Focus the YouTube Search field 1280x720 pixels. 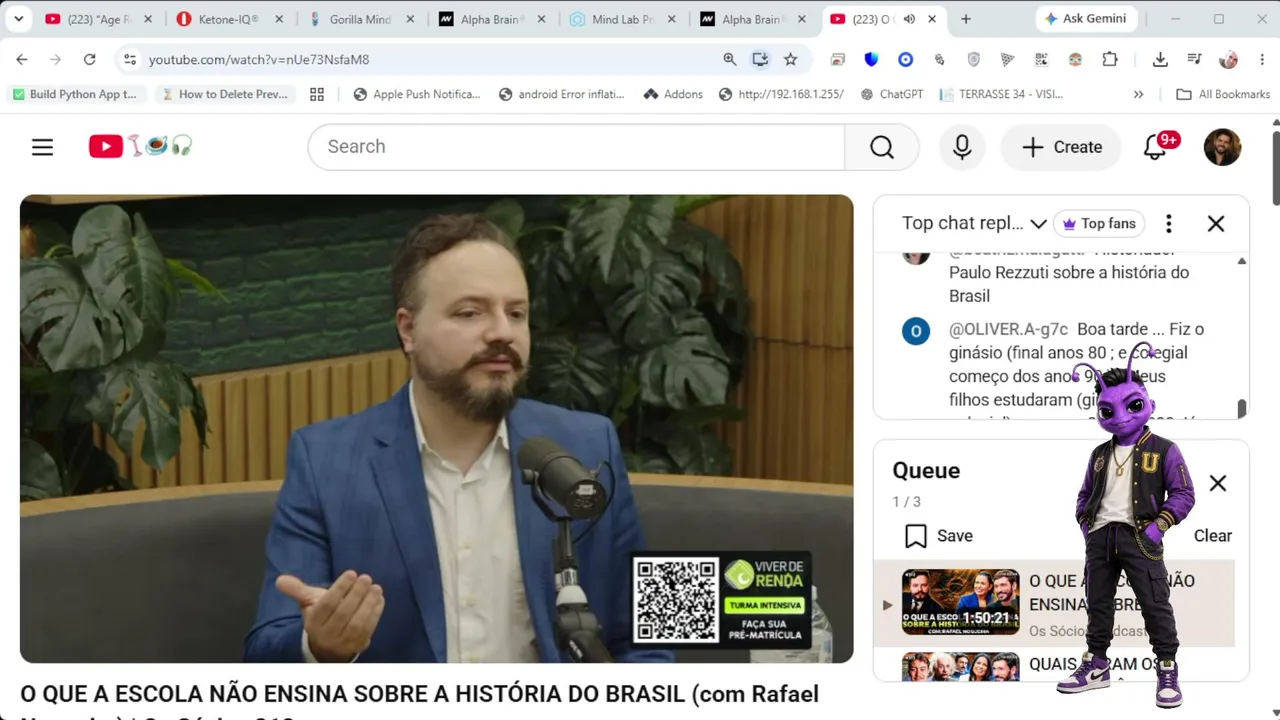(x=576, y=147)
